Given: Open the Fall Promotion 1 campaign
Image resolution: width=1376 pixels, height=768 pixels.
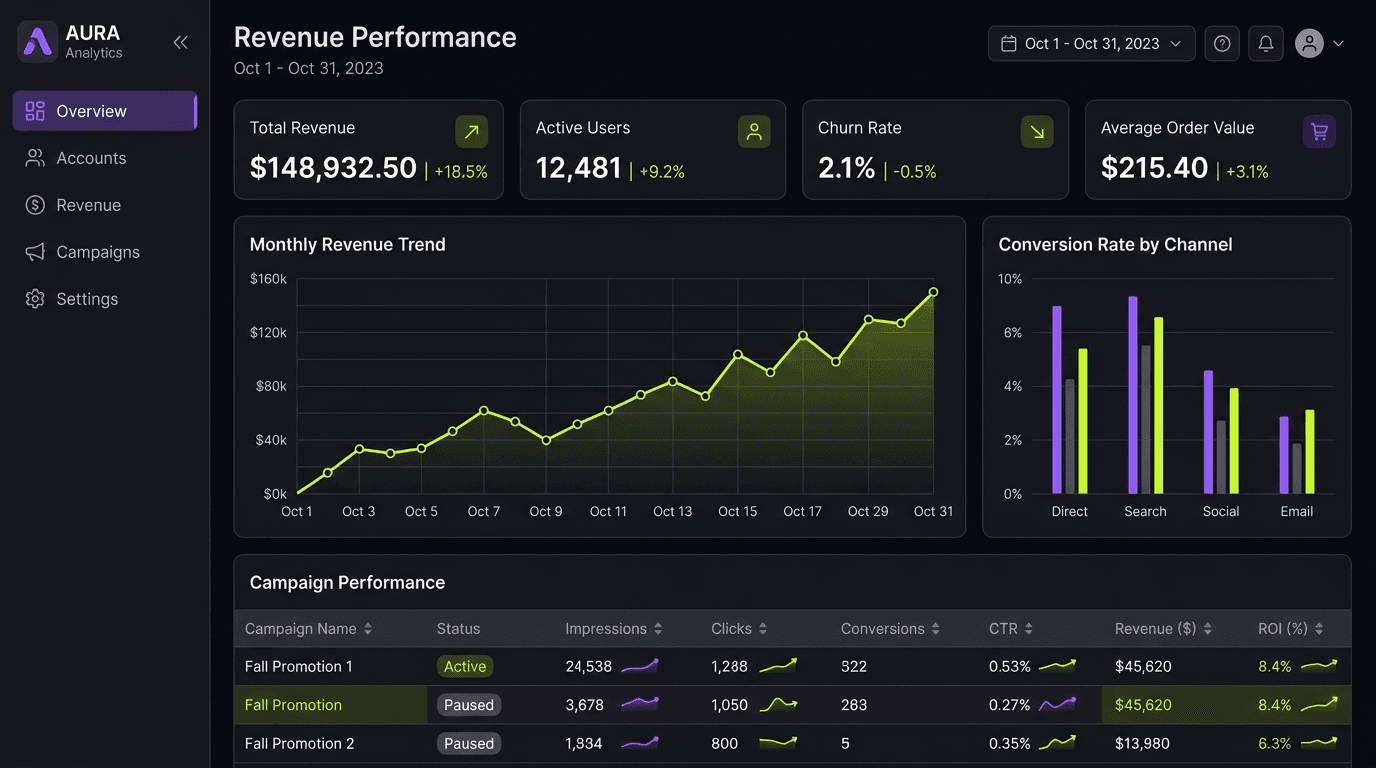Looking at the screenshot, I should [299, 666].
